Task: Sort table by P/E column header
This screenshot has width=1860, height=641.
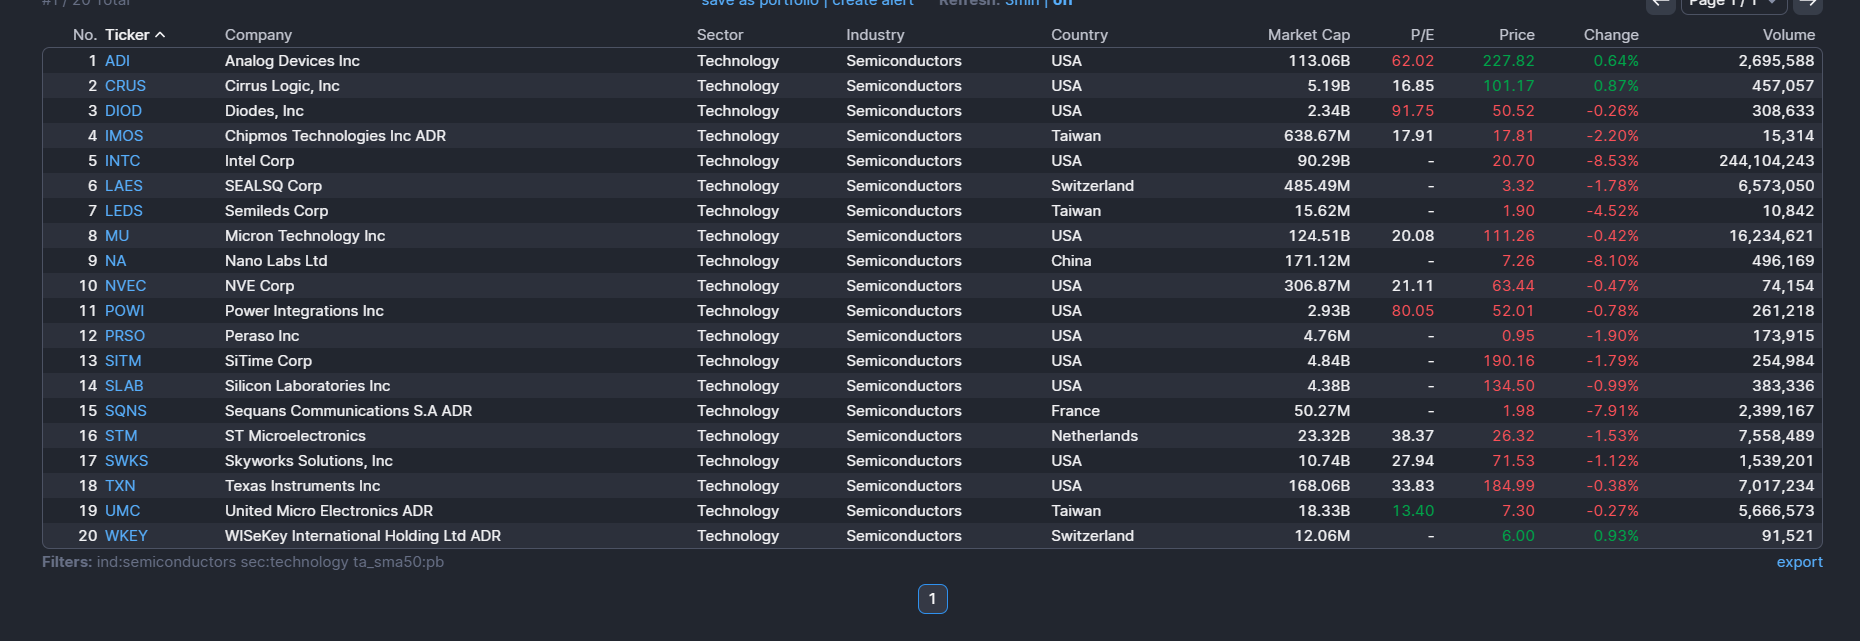Action: tap(1421, 35)
